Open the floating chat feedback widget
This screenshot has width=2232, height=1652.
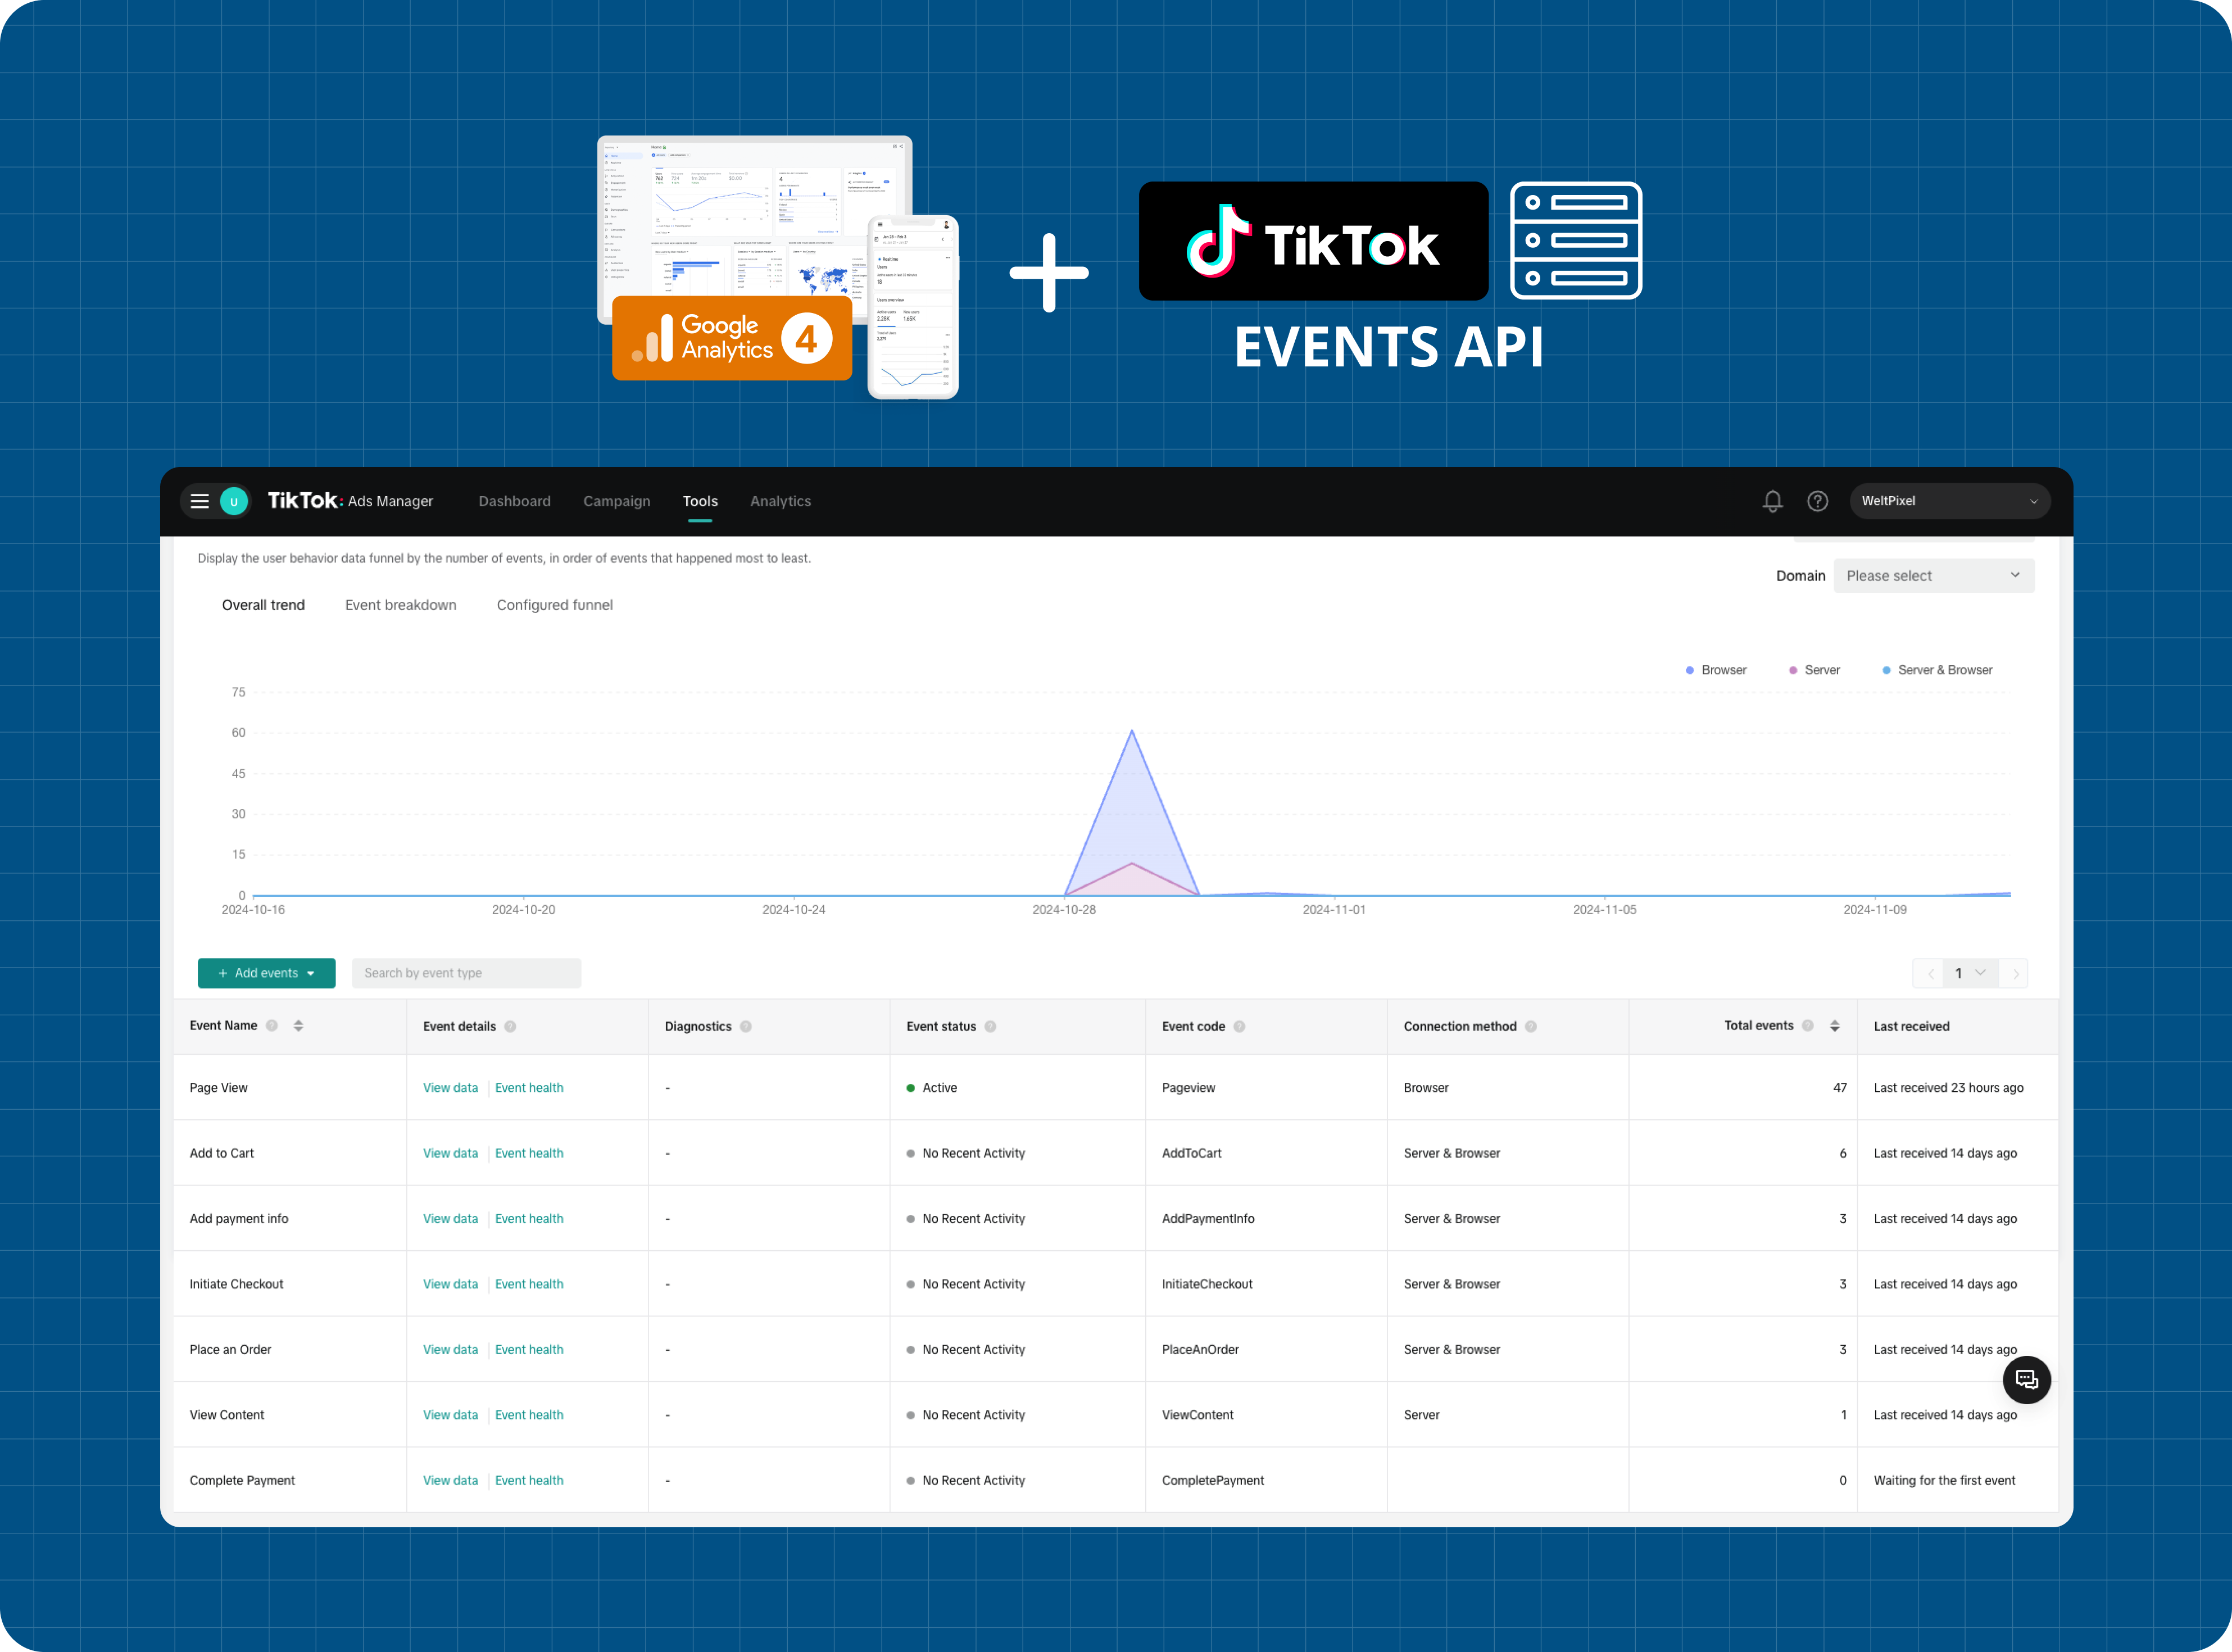[2027, 1380]
